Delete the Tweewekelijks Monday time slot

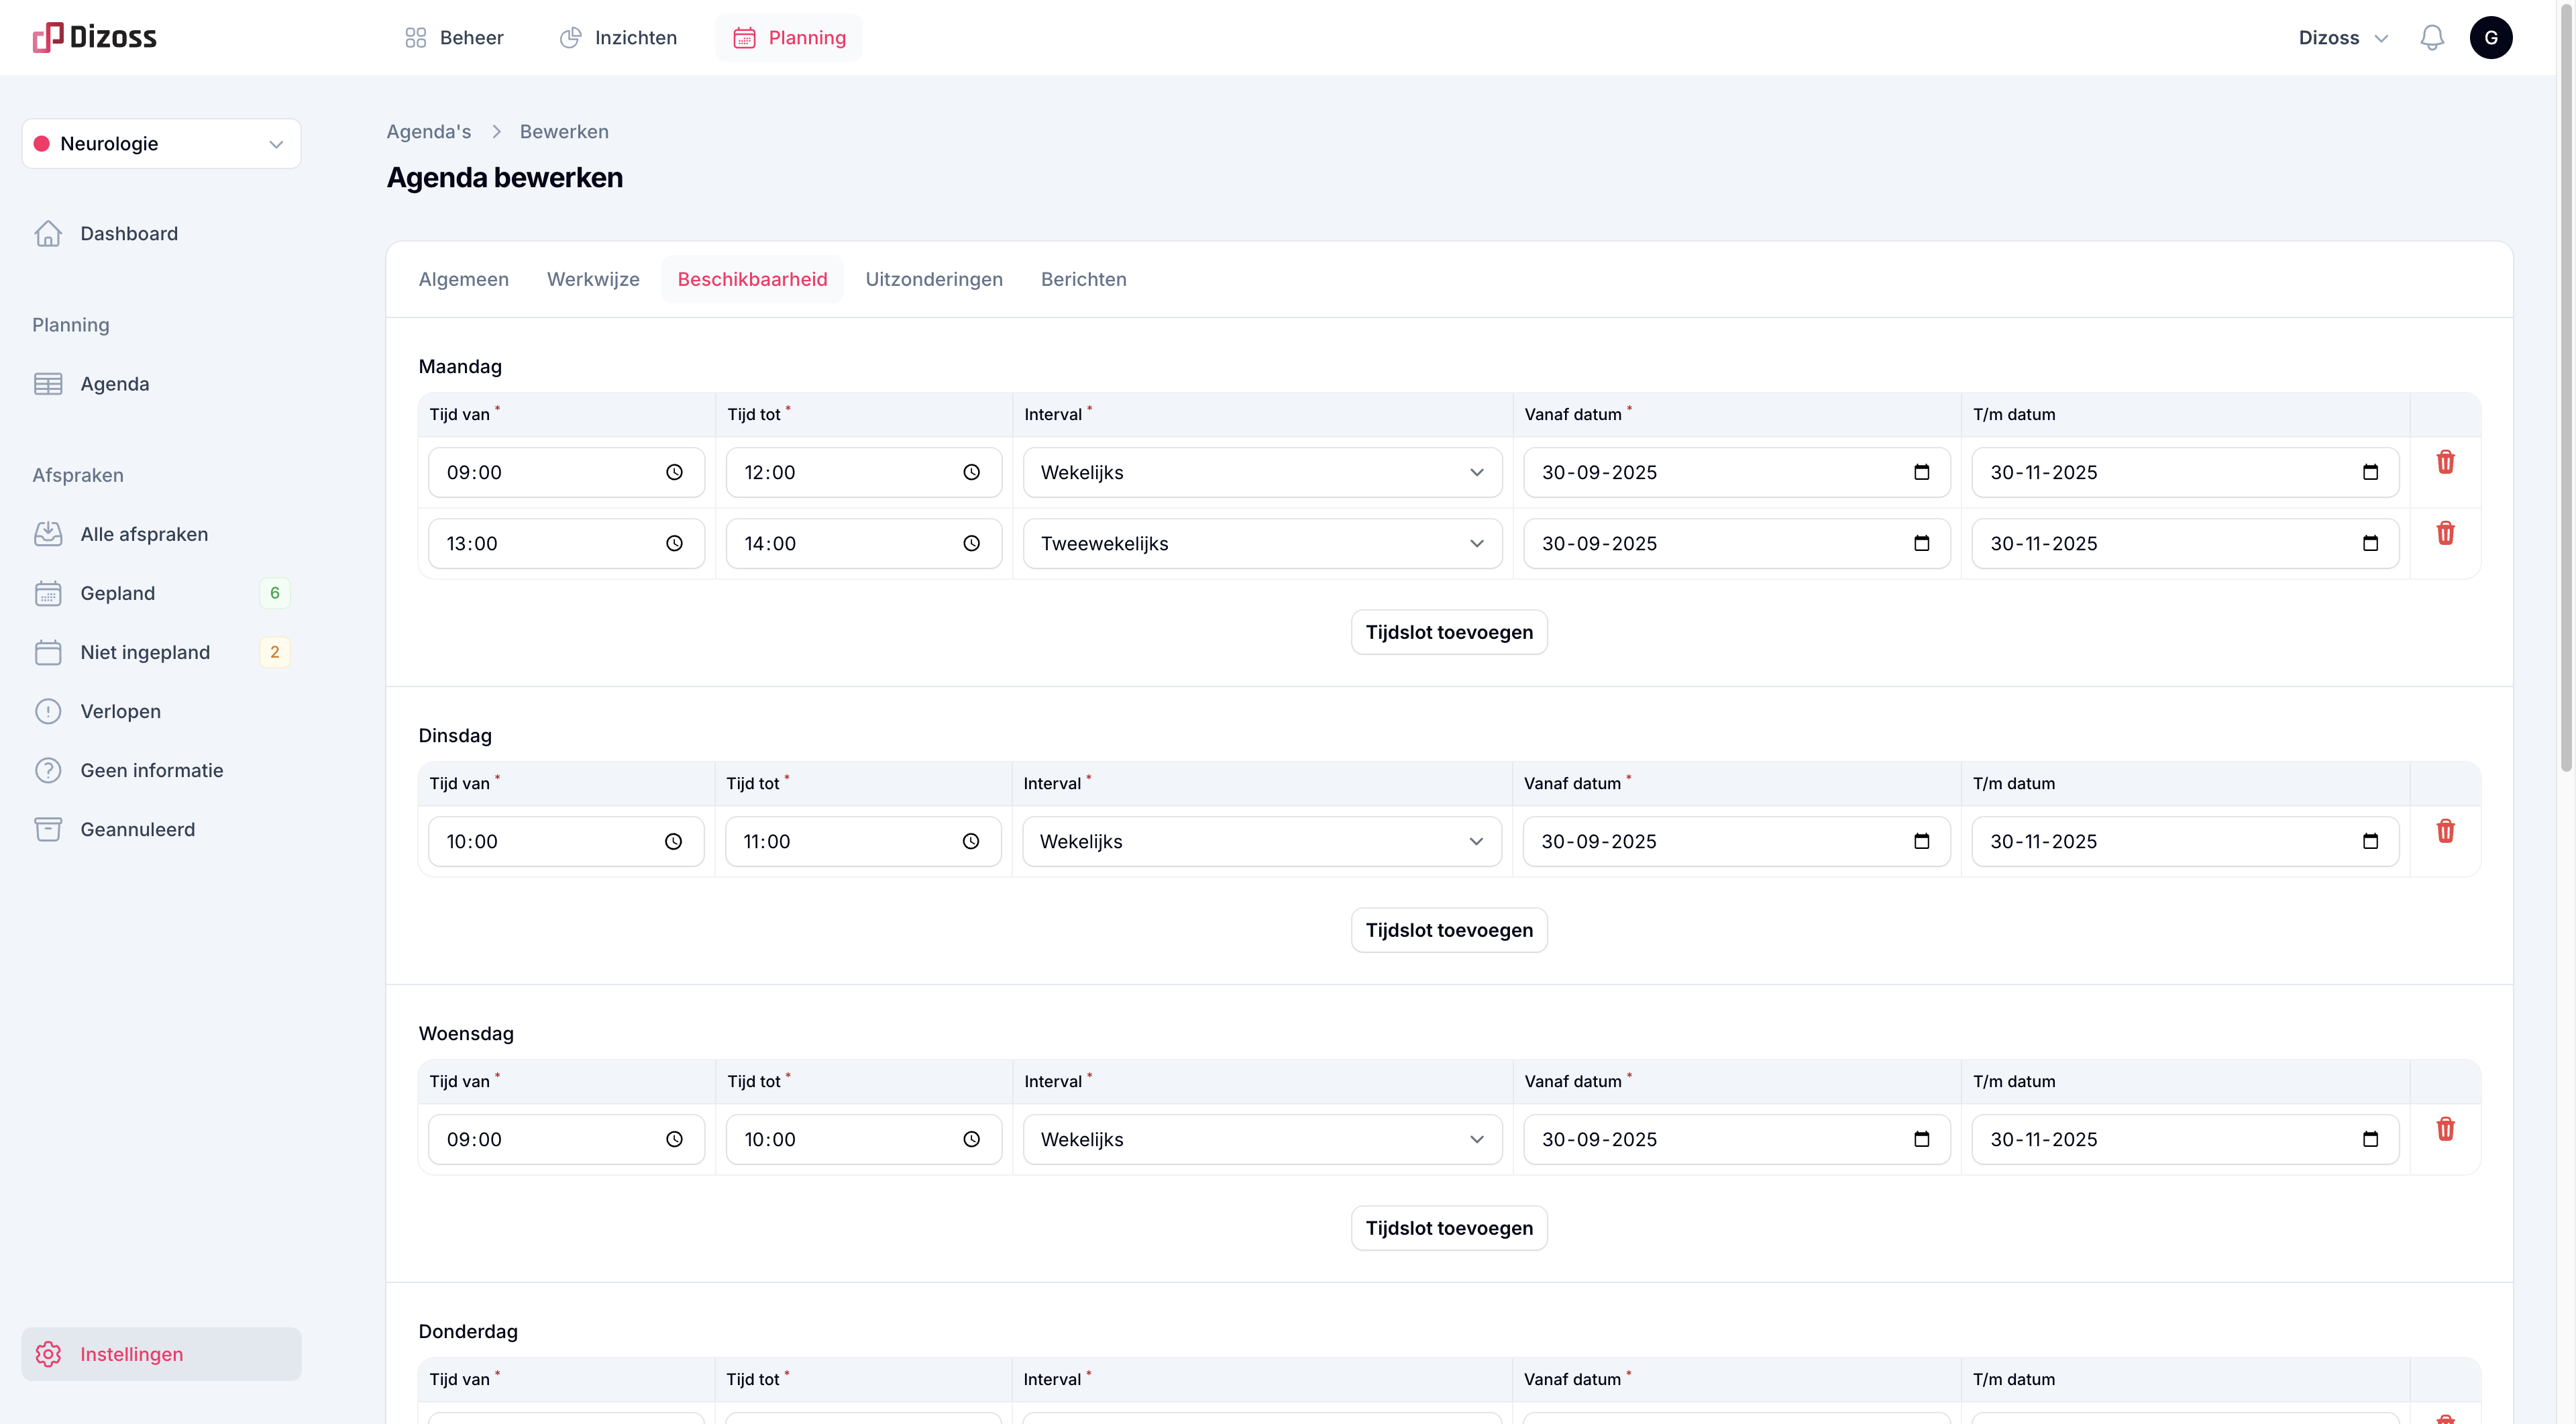pyautogui.click(x=2445, y=533)
